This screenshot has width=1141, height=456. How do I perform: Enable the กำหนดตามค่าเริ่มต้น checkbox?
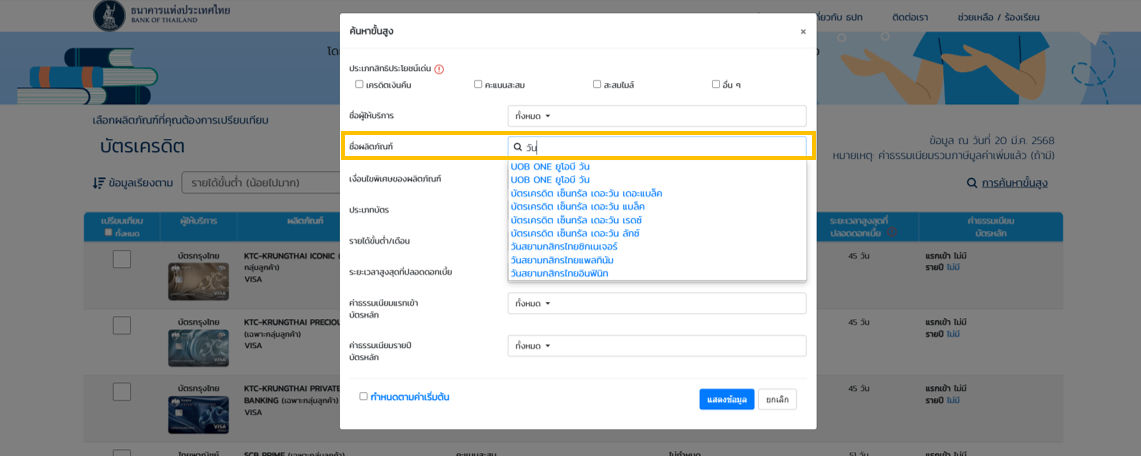(364, 396)
